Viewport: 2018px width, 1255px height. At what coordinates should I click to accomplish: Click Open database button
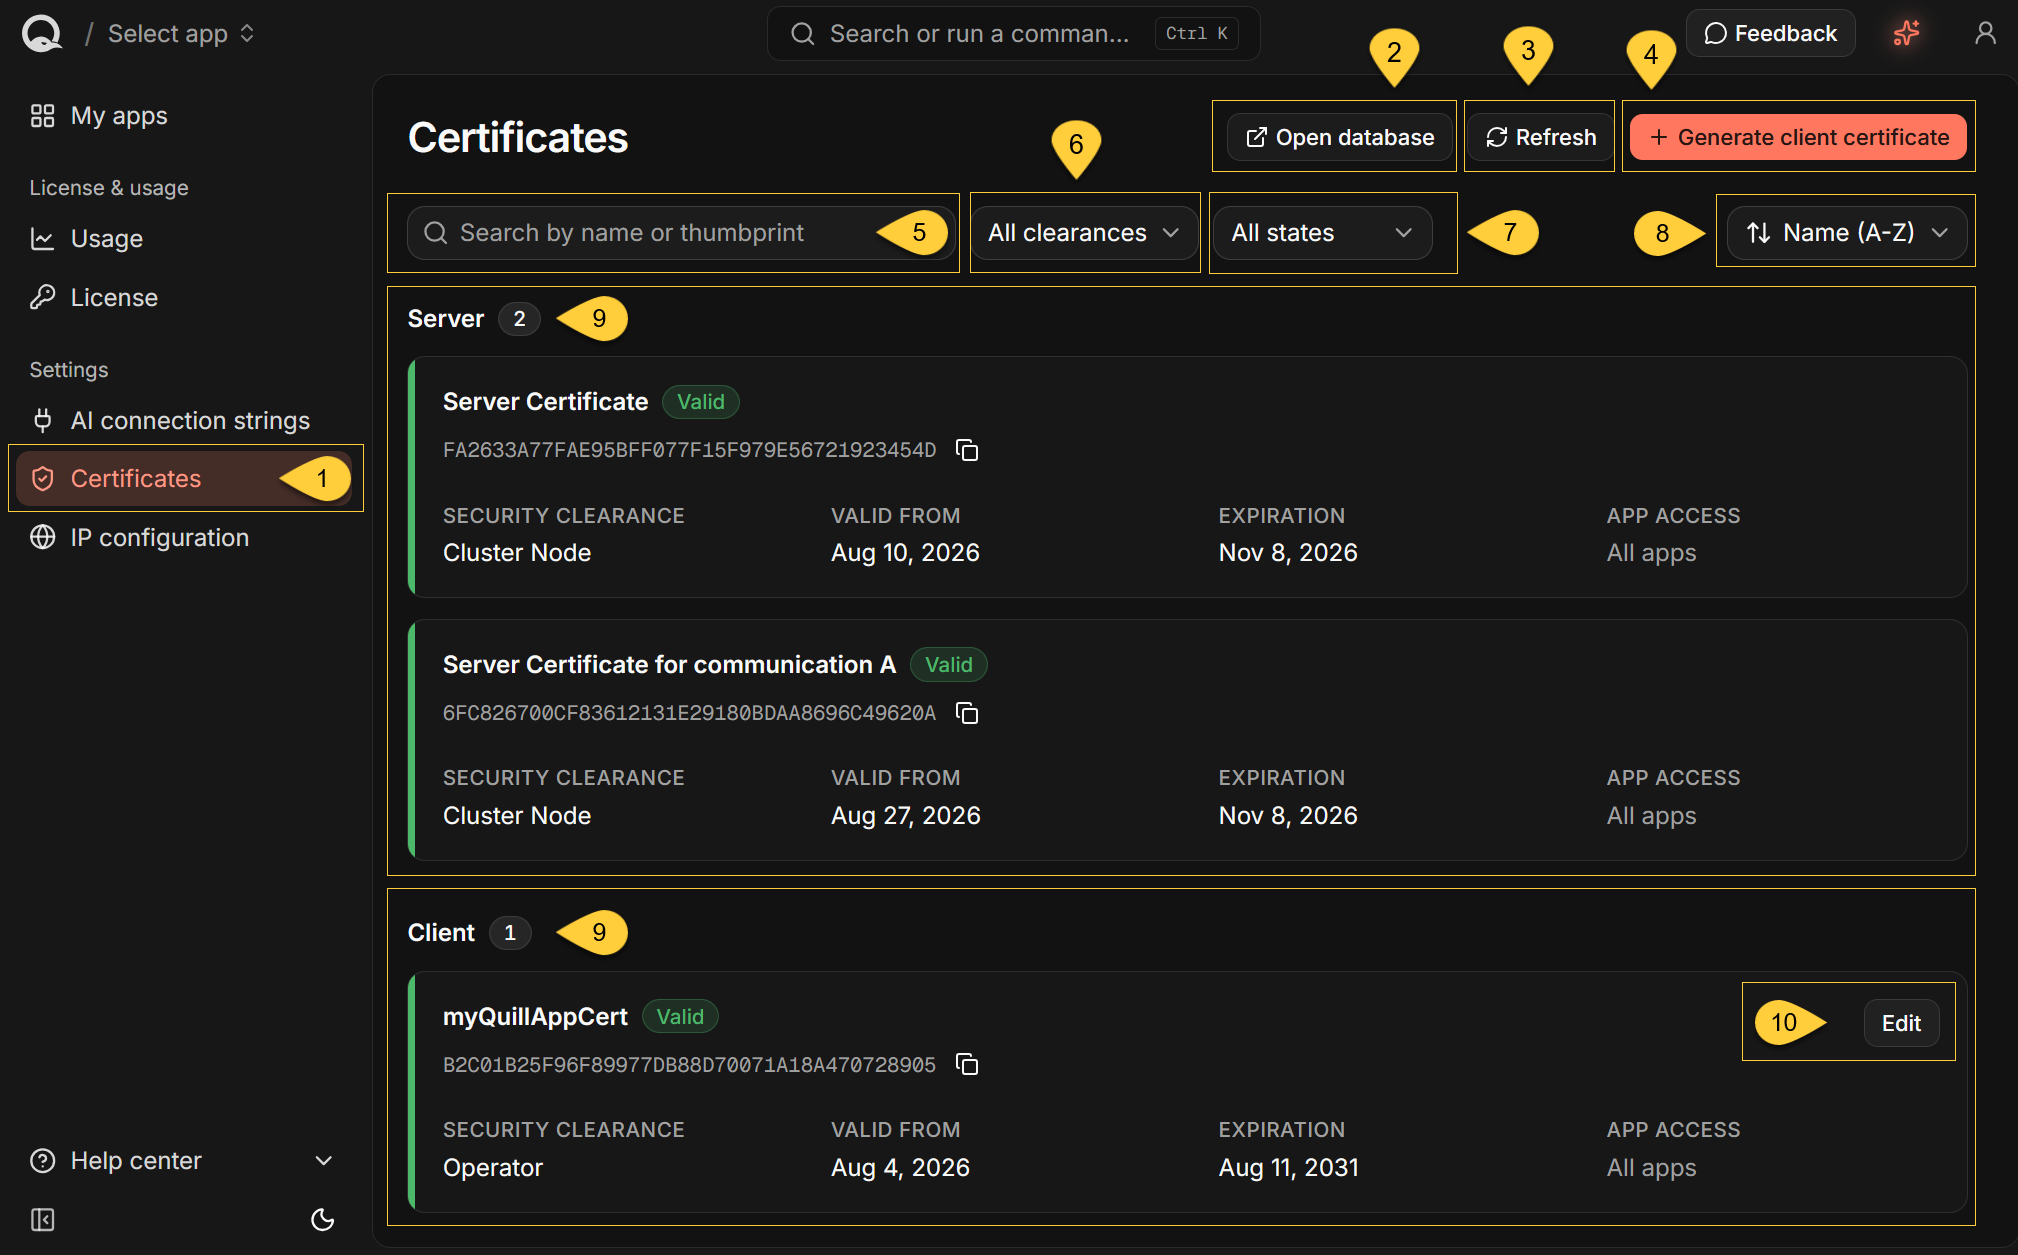point(1340,137)
